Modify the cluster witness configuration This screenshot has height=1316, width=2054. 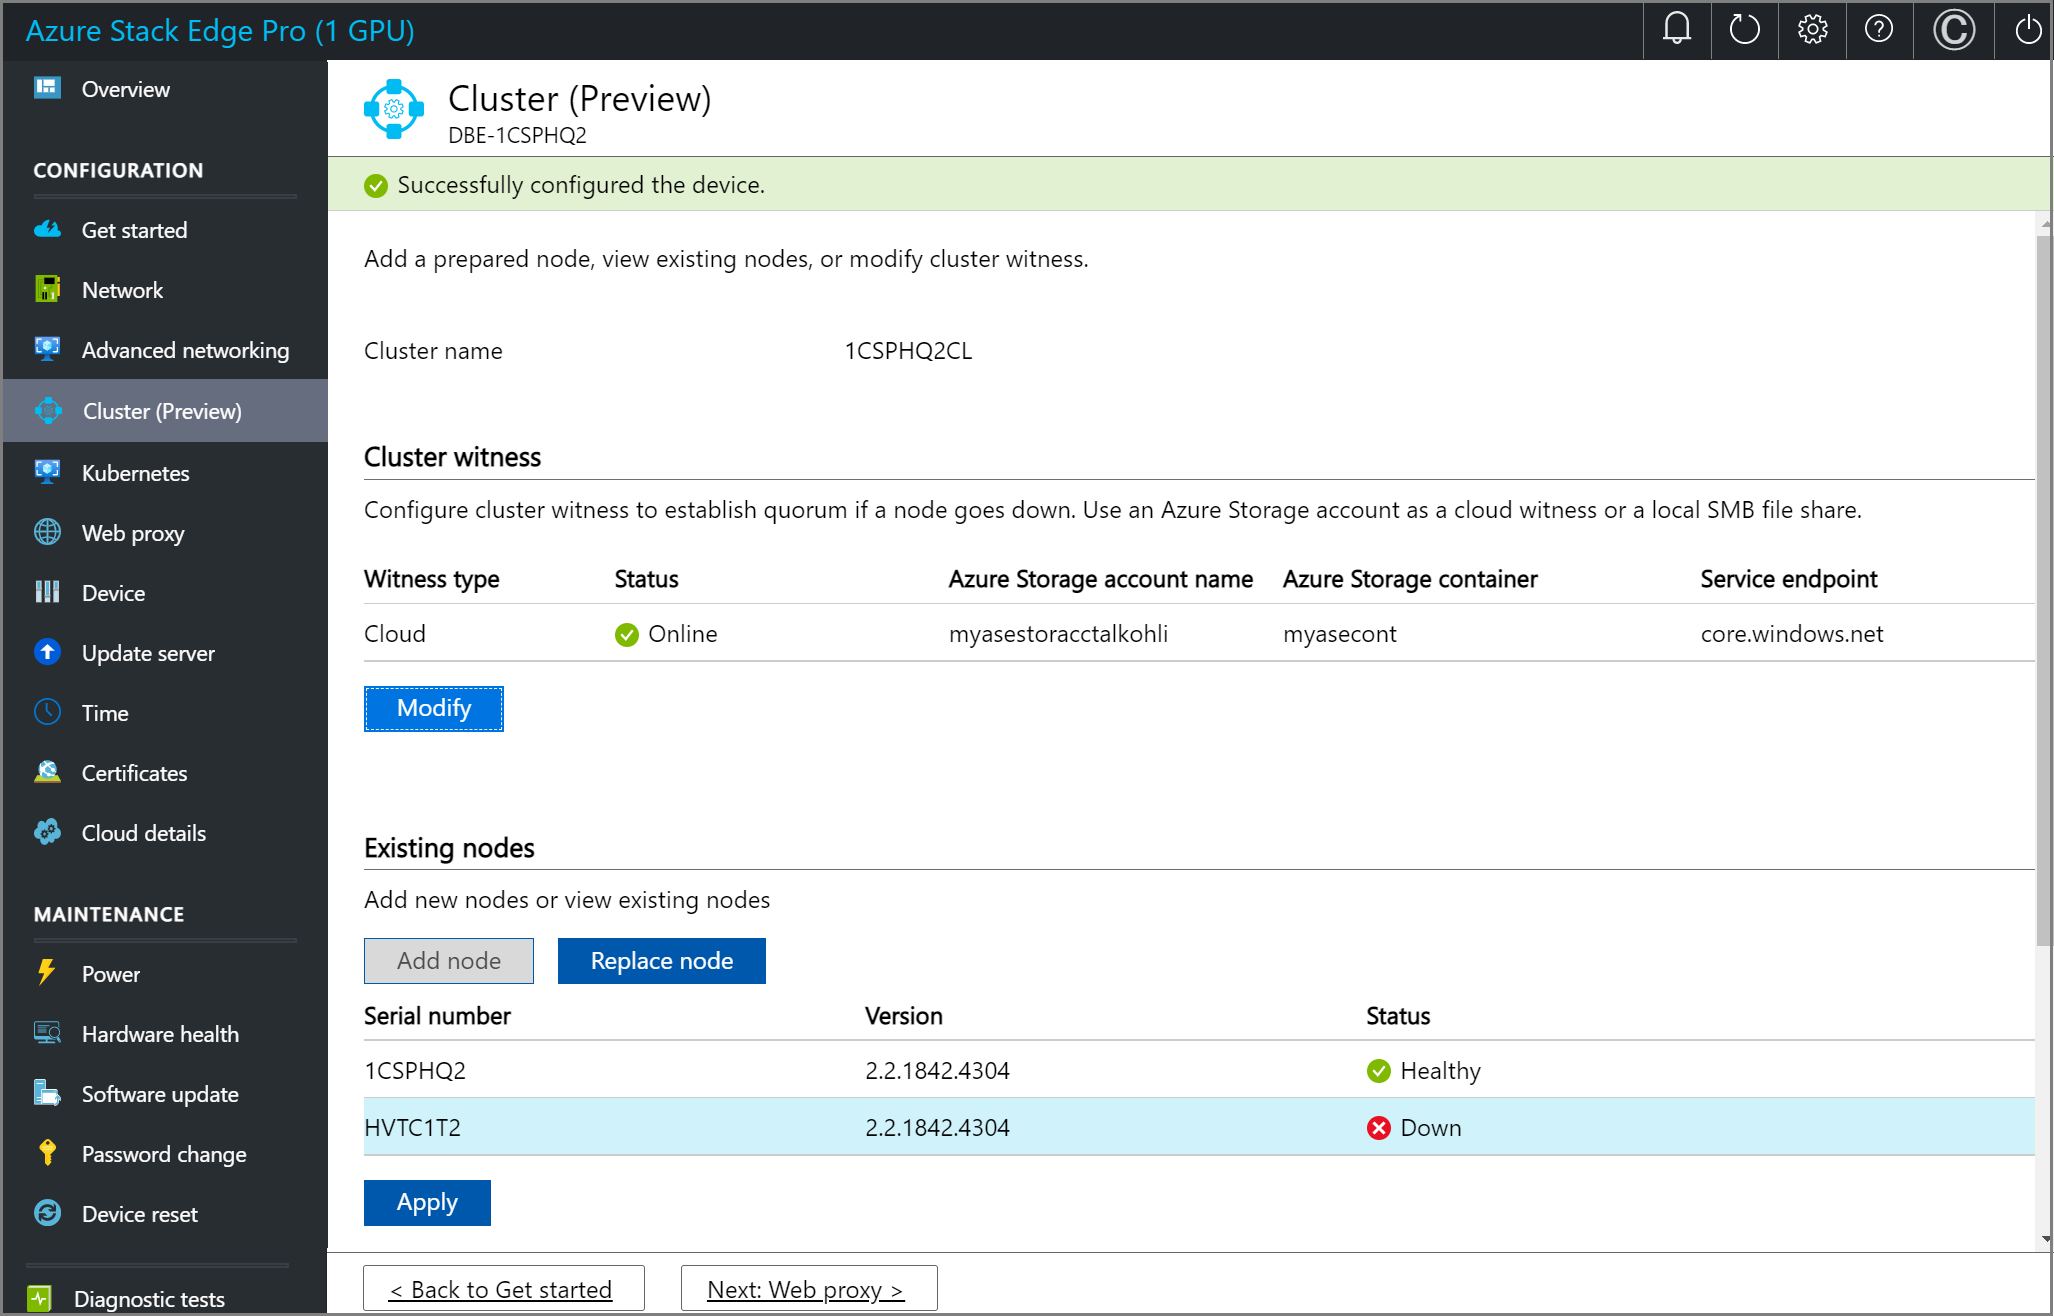coord(433,708)
